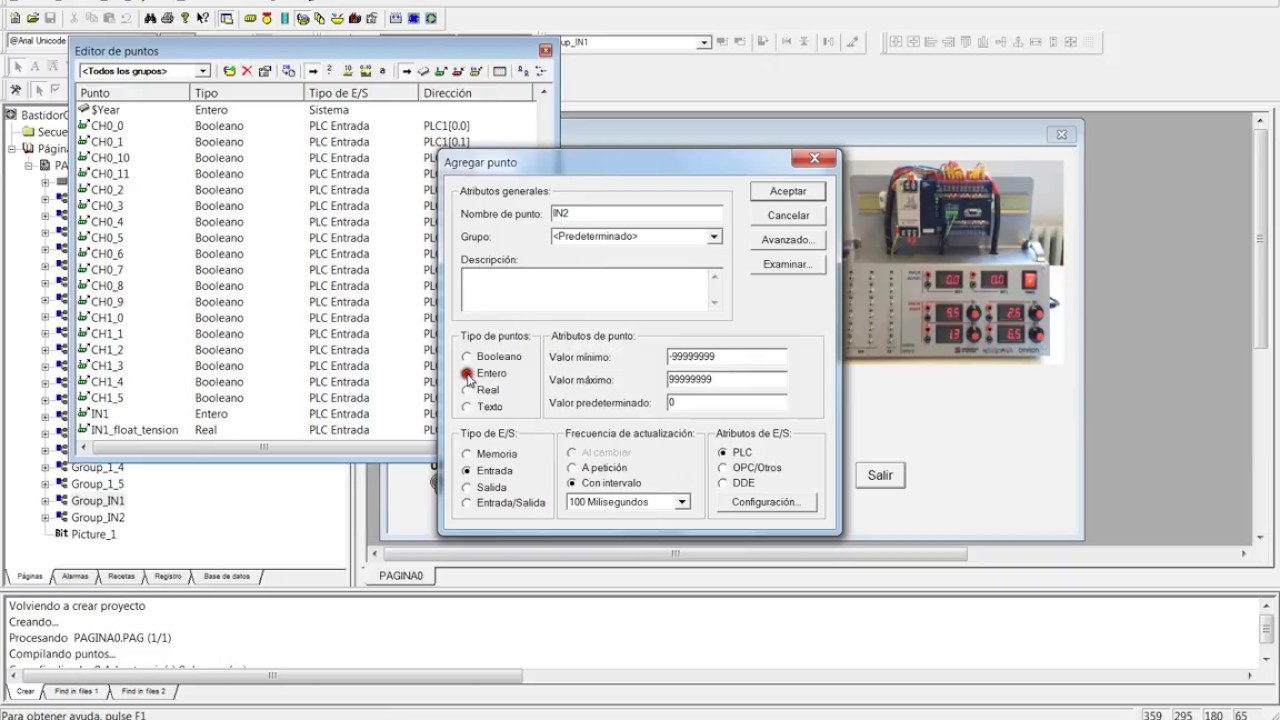Open the Recetas tab
This screenshot has height=720, width=1280.
121,577
